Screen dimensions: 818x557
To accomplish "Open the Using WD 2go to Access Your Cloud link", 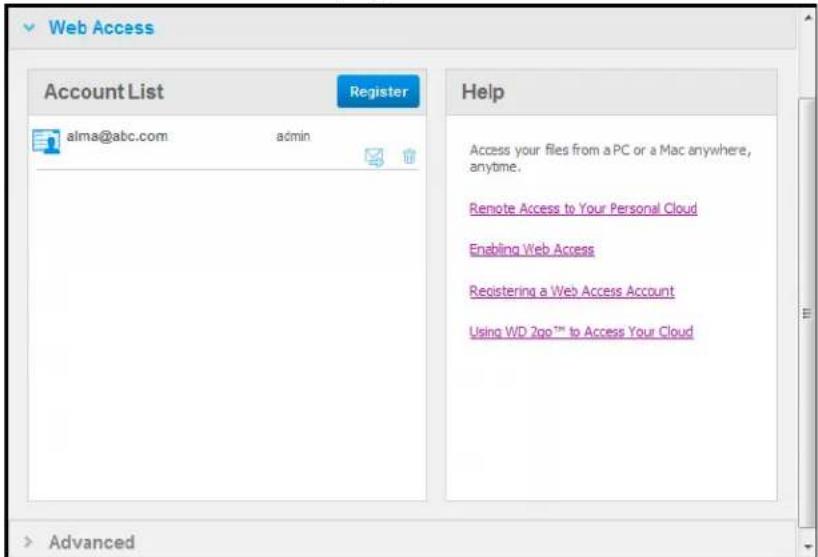I will coord(581,332).
